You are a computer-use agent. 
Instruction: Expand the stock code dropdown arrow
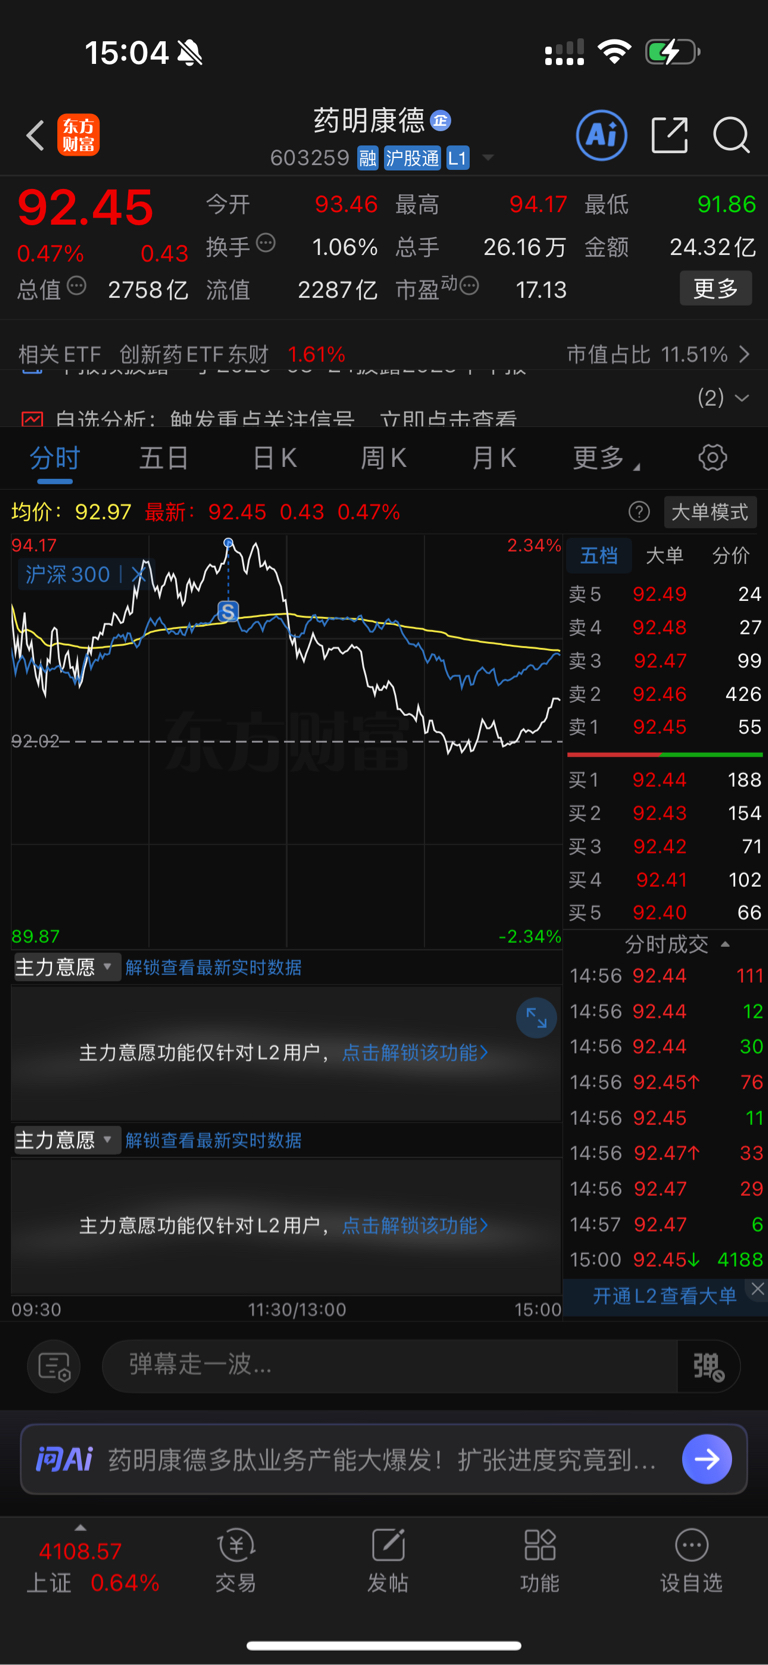[x=488, y=158]
